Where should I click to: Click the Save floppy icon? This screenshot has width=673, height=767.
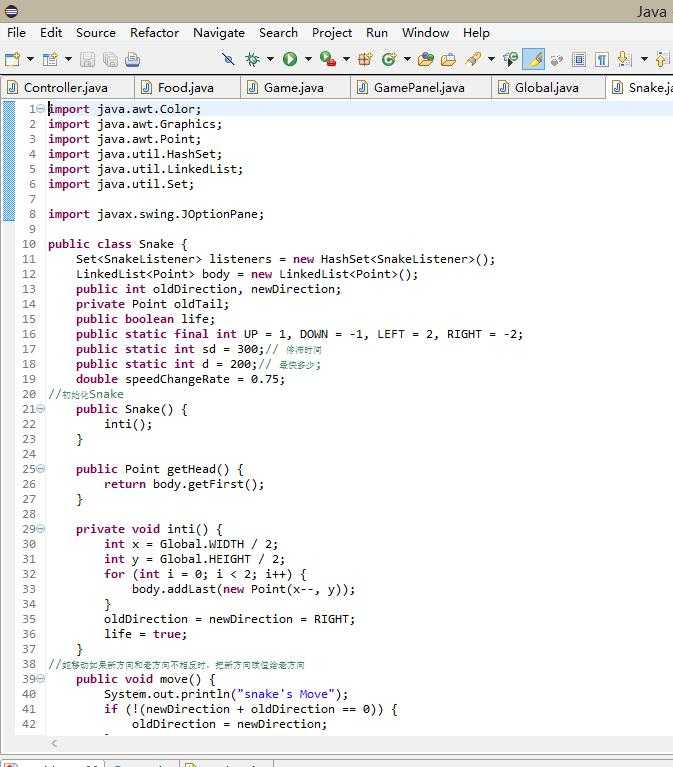point(88,59)
